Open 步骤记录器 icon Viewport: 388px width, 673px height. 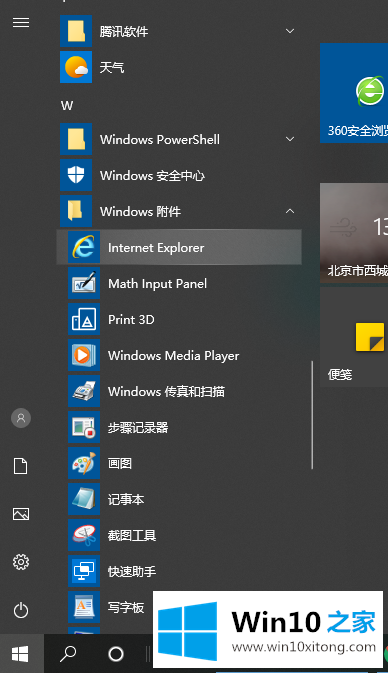[84, 427]
